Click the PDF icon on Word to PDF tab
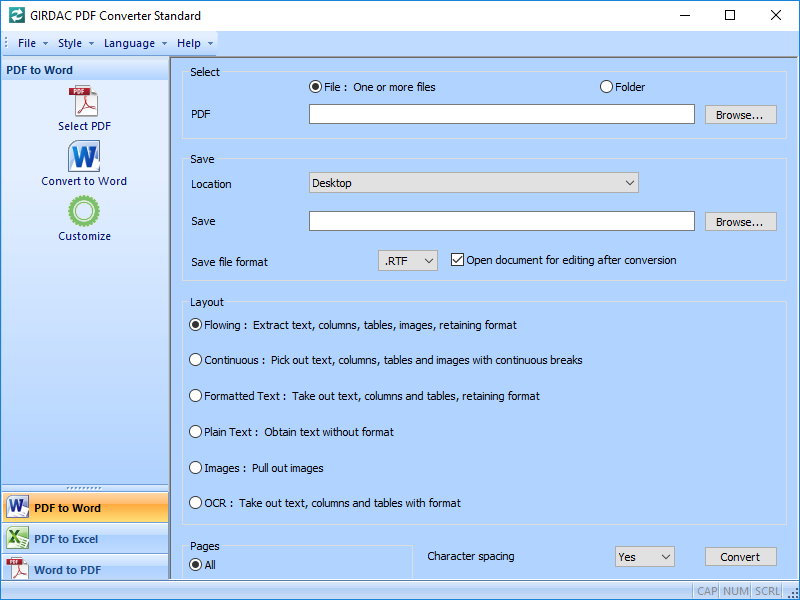 [x=18, y=568]
